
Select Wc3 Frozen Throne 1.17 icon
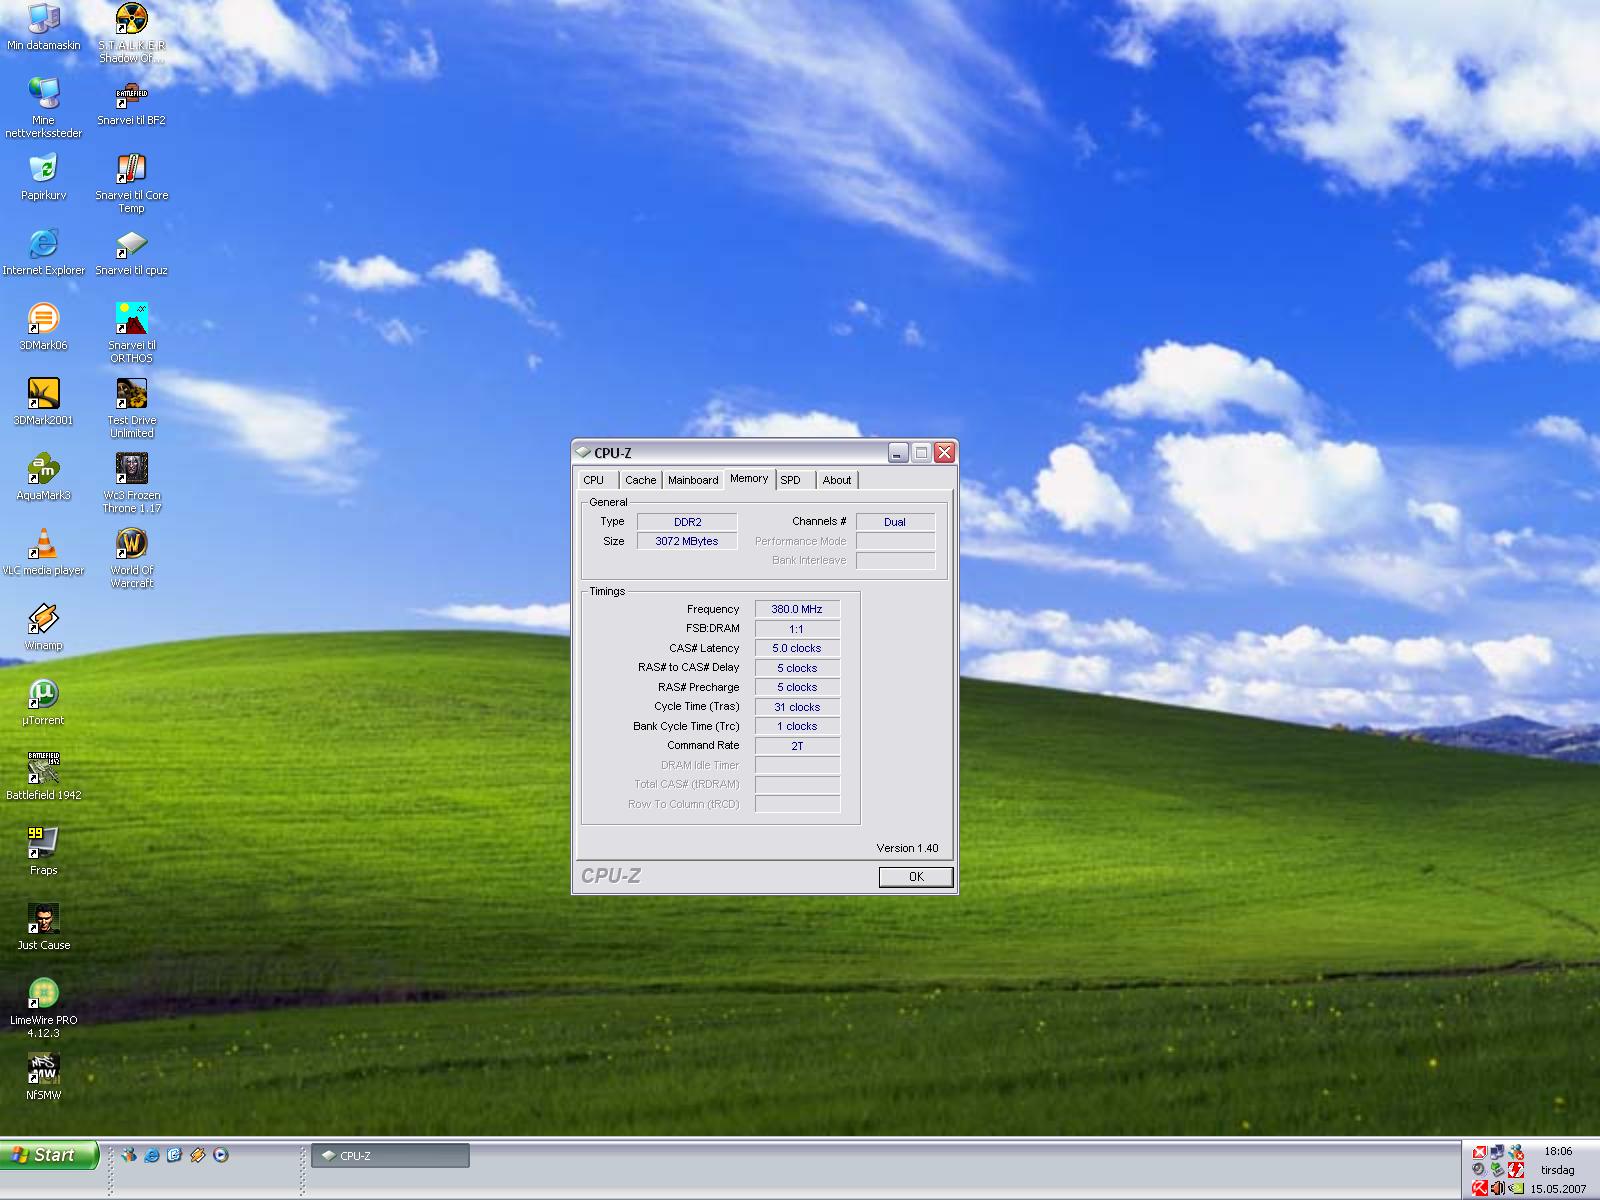coord(131,484)
